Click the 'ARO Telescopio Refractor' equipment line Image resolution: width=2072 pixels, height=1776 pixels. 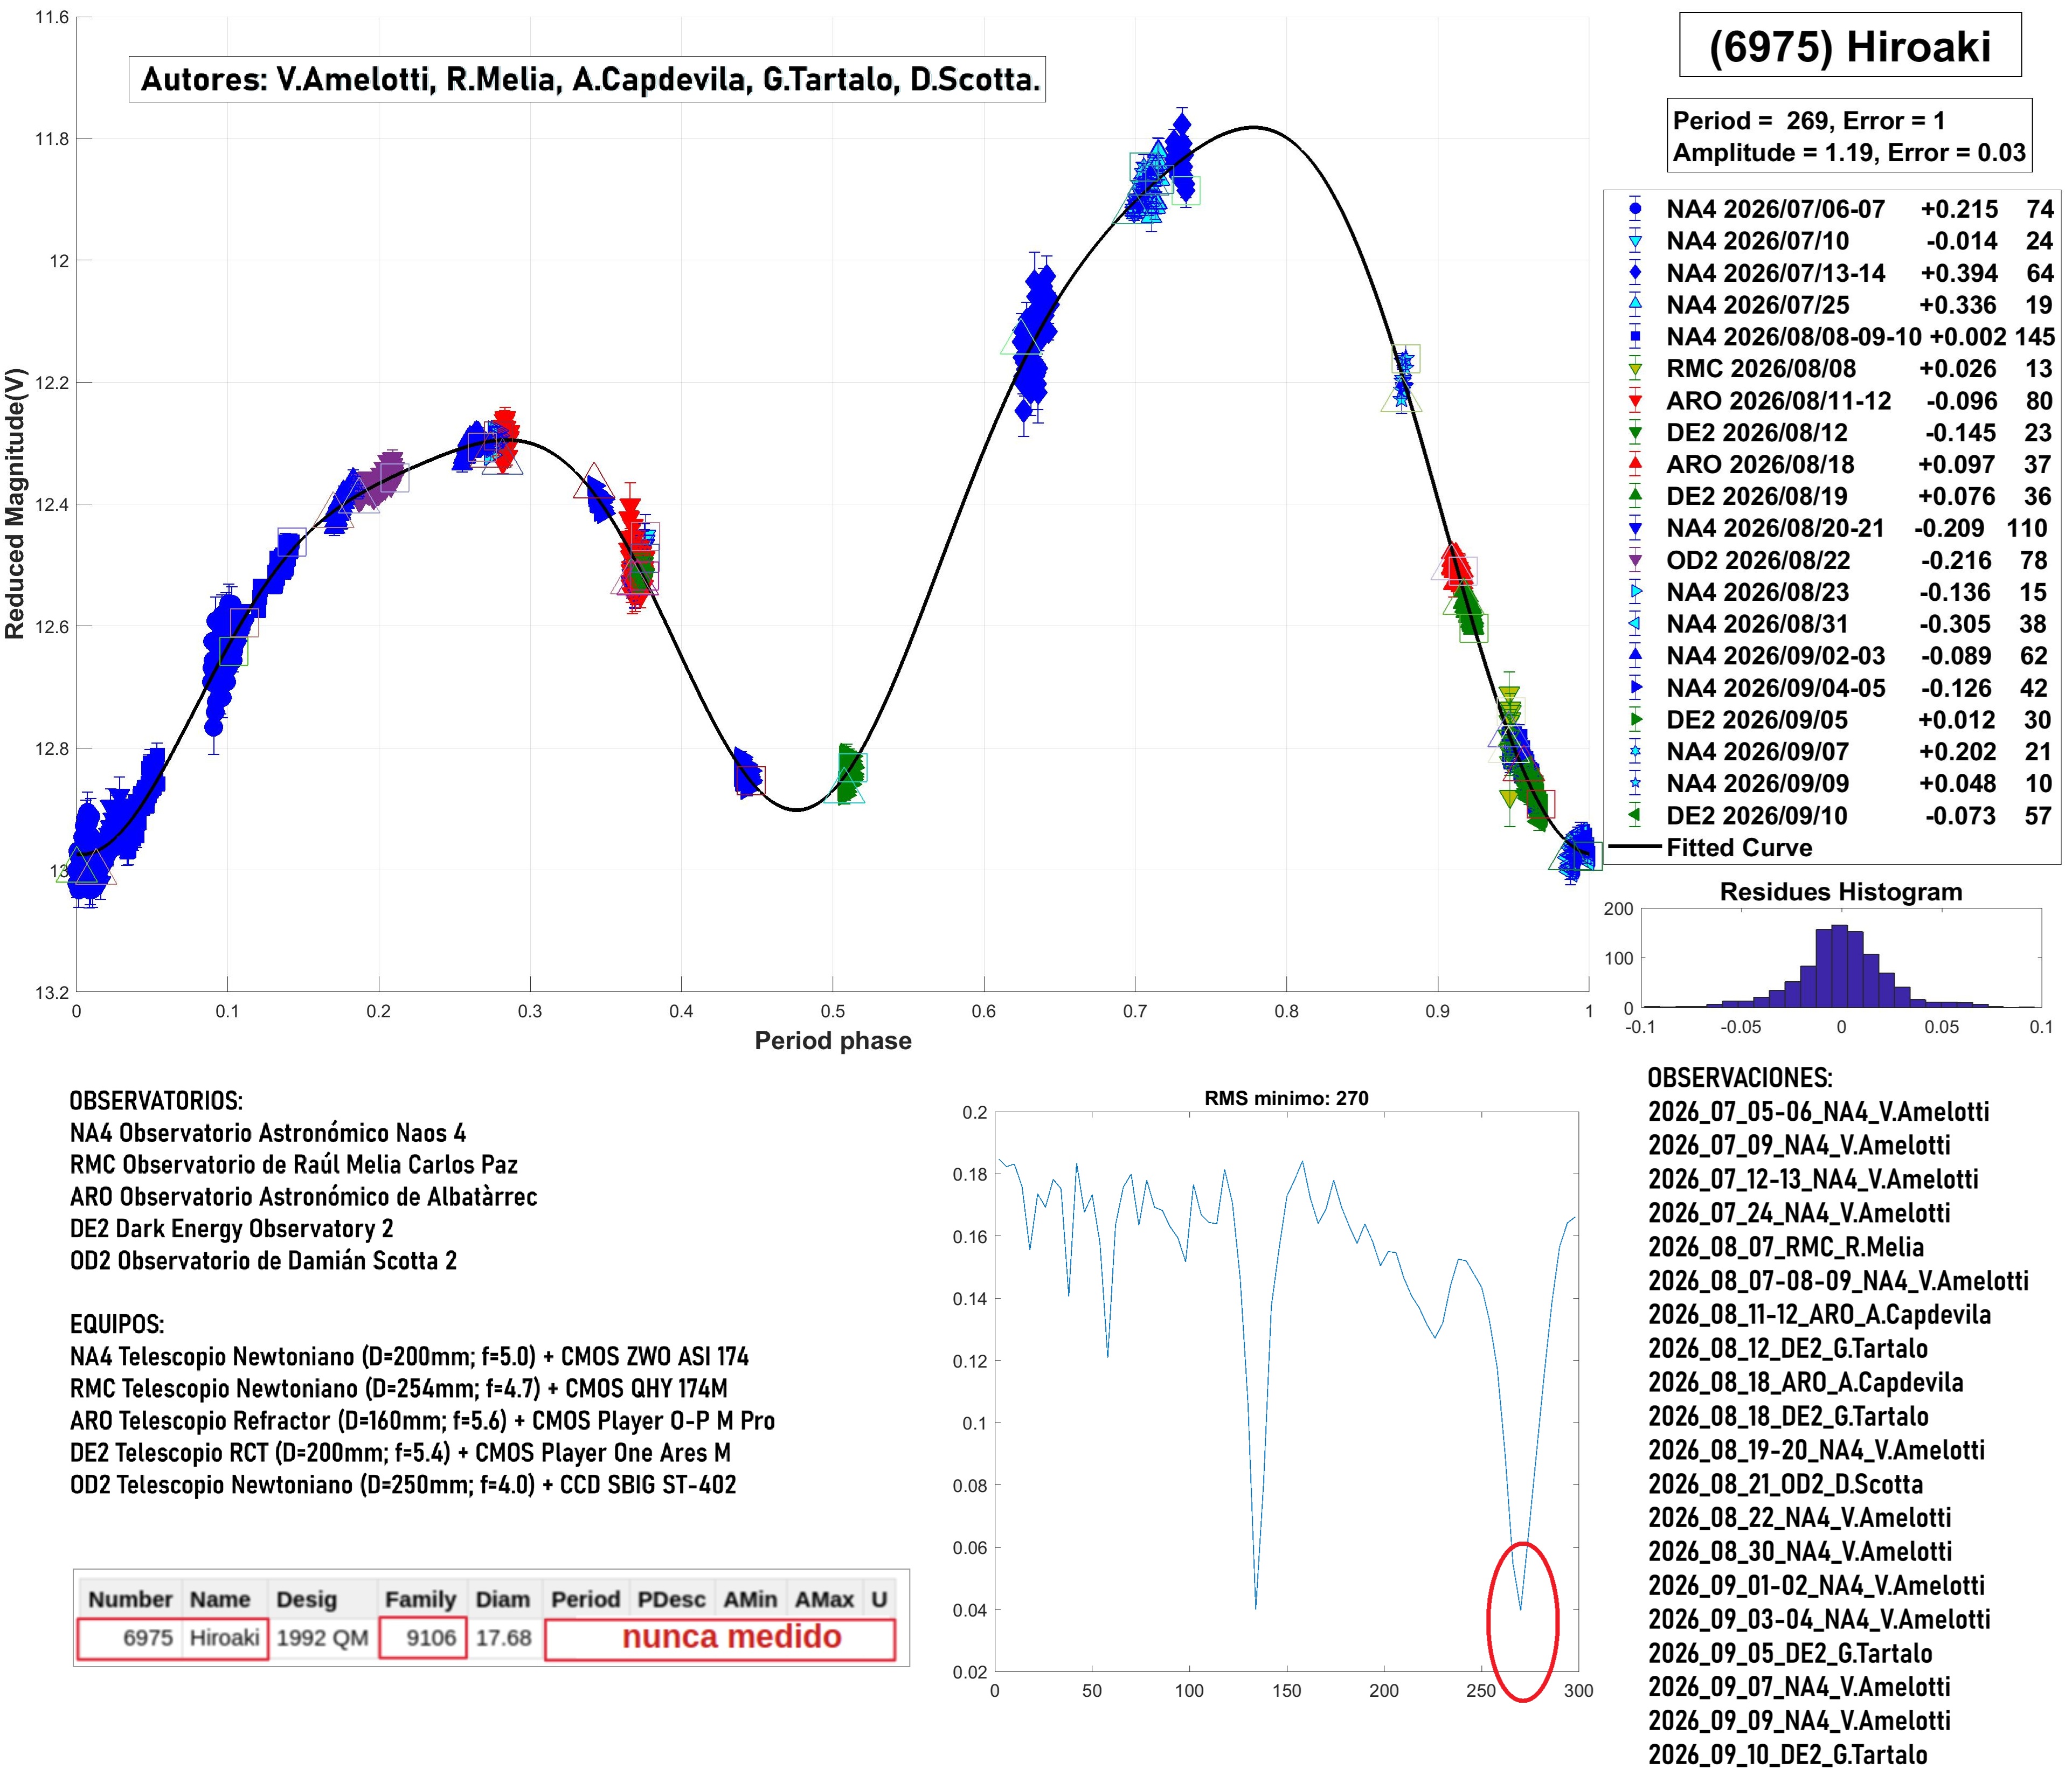(x=422, y=1420)
